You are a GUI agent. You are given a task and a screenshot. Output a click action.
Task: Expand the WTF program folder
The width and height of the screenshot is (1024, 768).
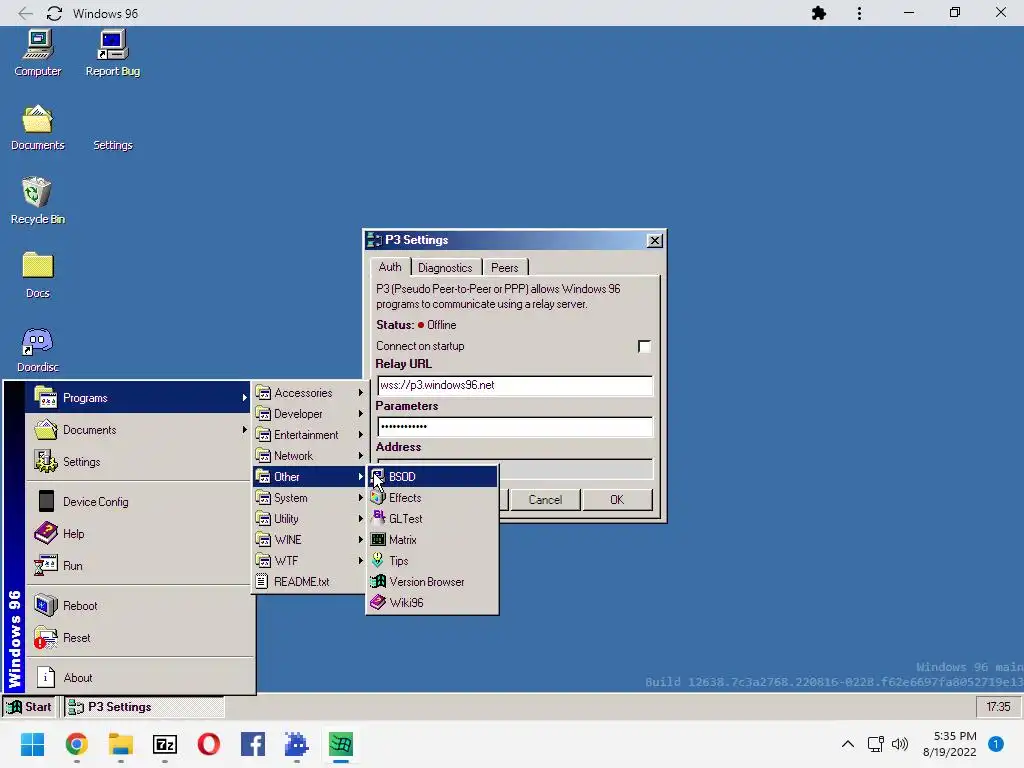(309, 560)
